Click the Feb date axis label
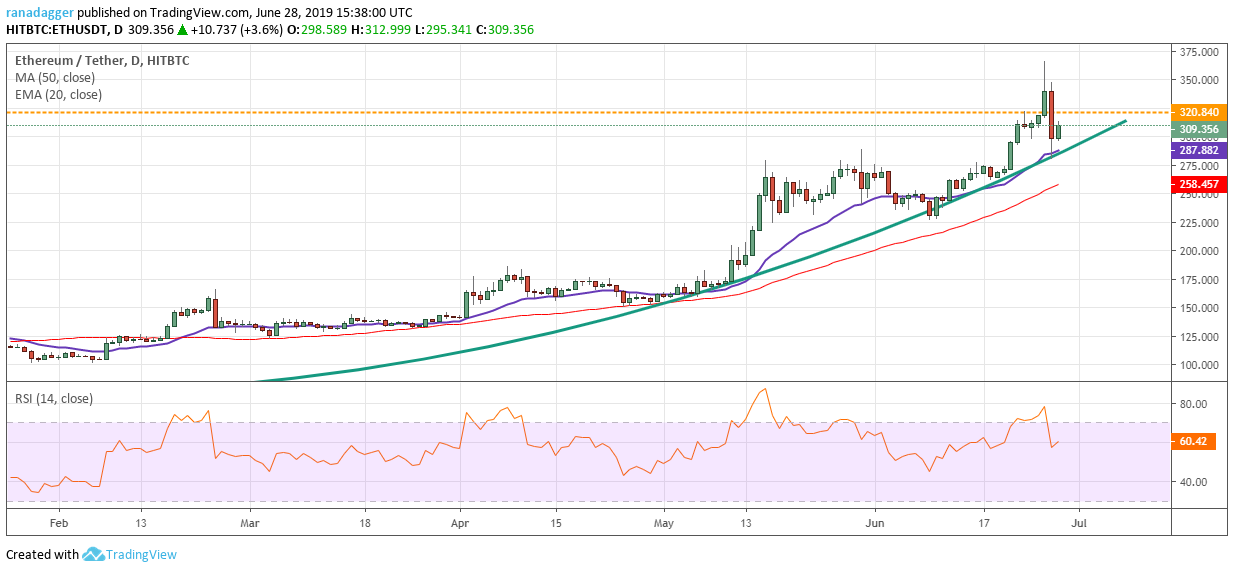Viewport: 1234px width, 572px height. click(x=58, y=522)
